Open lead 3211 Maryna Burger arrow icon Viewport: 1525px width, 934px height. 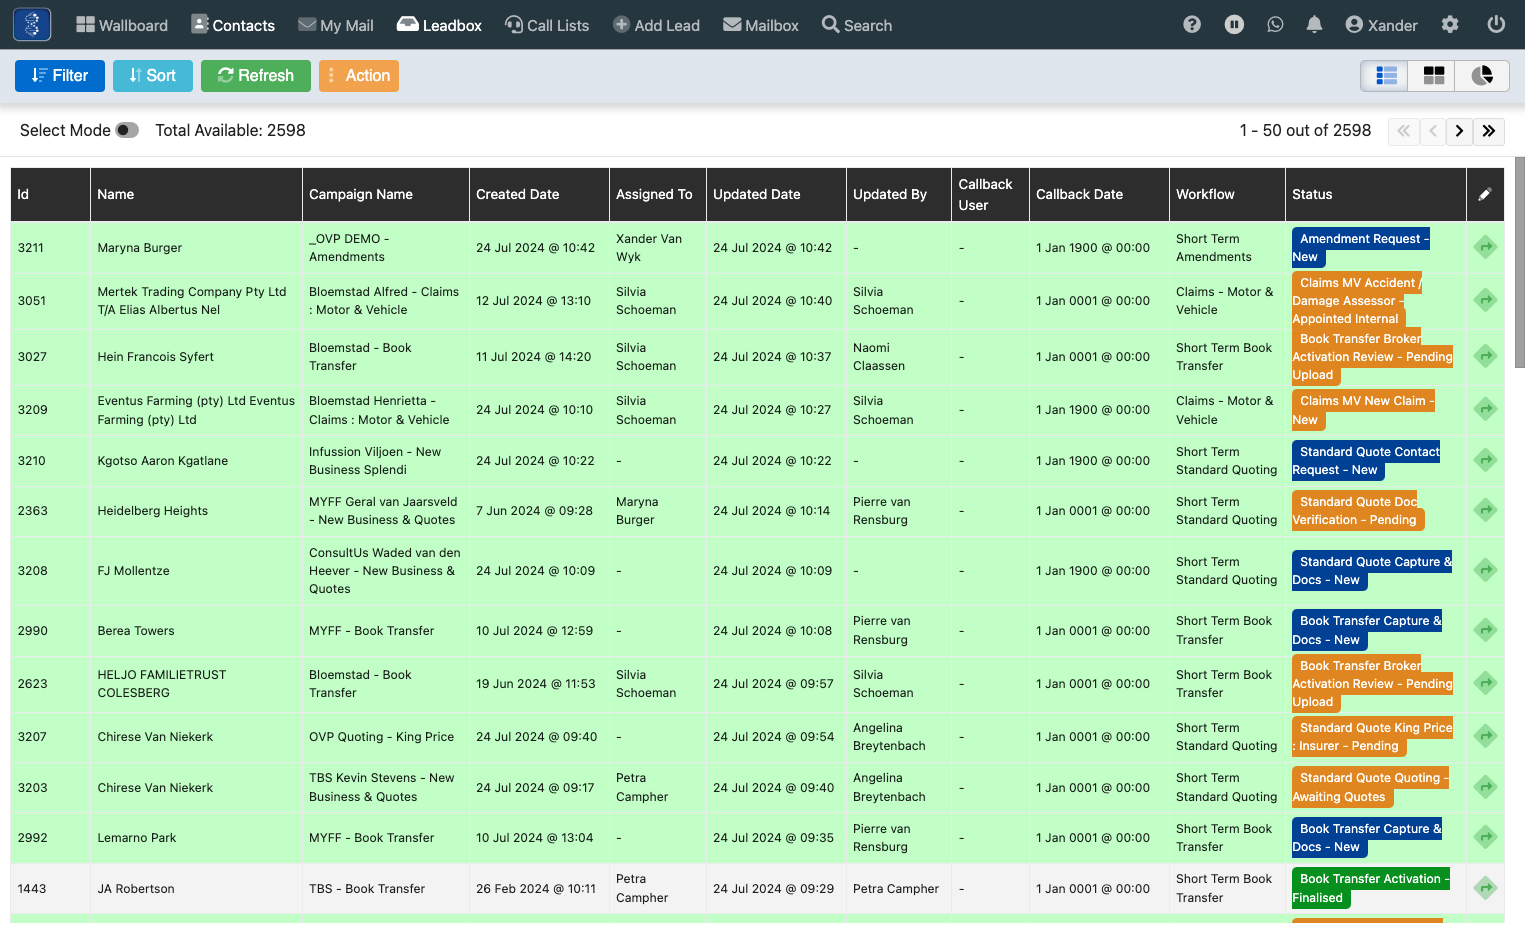(1486, 247)
